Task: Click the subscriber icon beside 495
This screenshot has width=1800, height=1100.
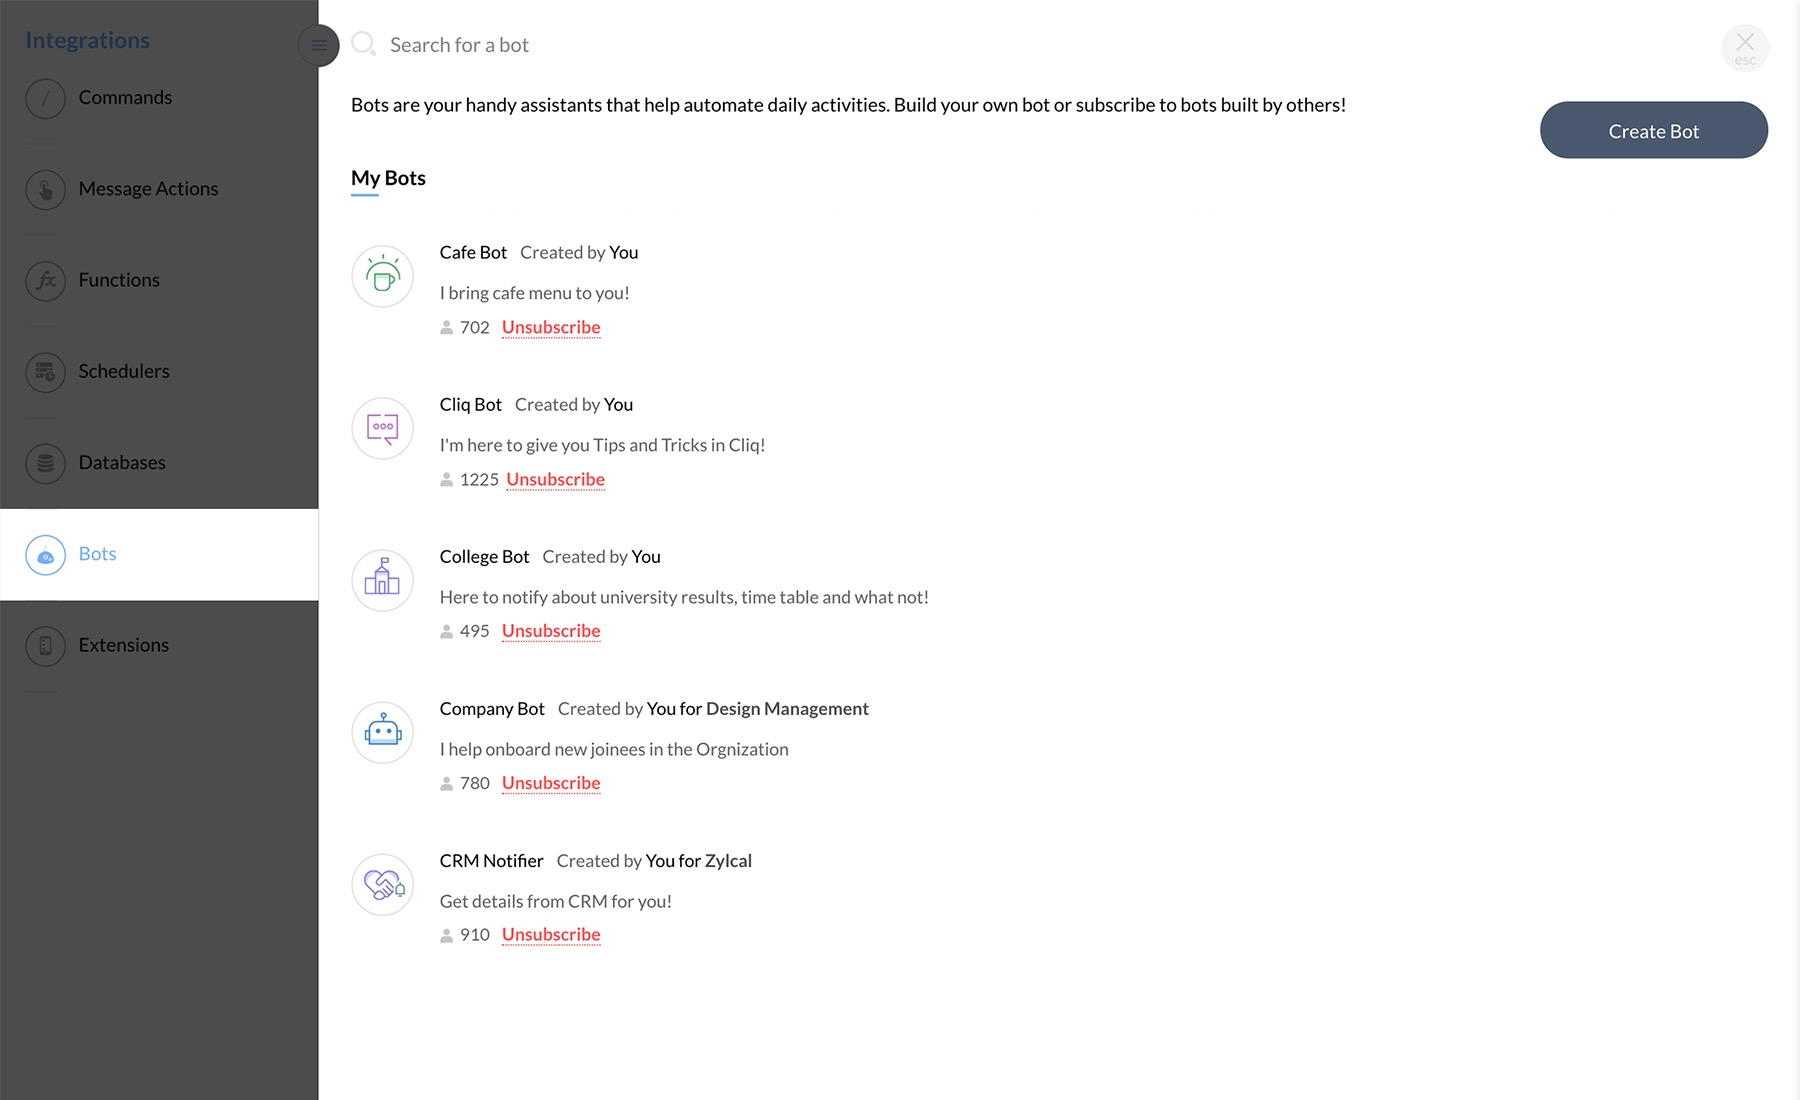Action: [x=446, y=632]
